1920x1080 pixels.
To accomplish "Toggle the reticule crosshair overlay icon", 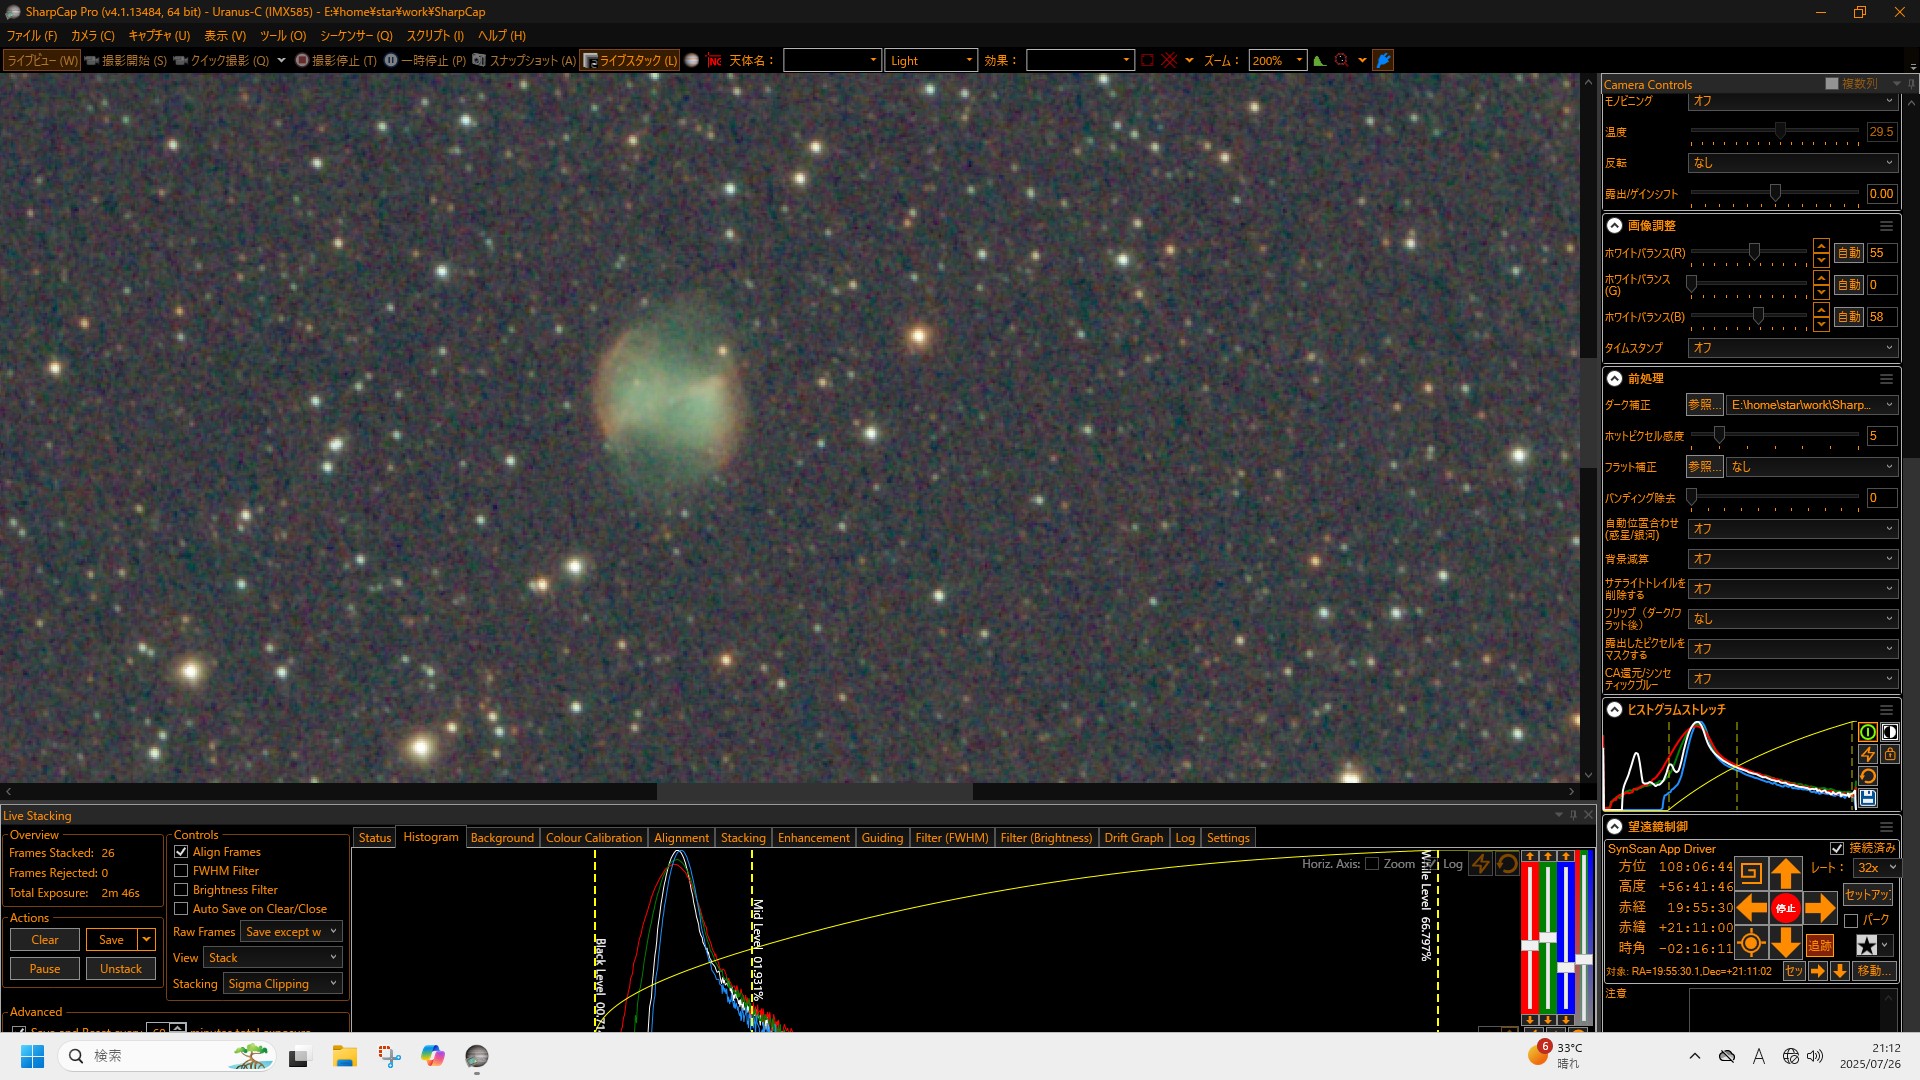I will (1169, 61).
